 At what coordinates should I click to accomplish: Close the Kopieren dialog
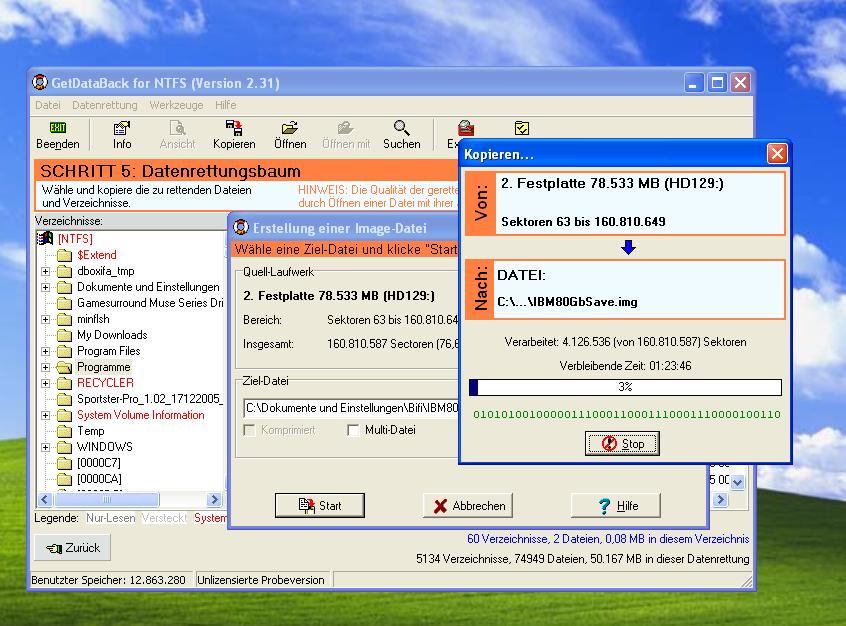(776, 154)
